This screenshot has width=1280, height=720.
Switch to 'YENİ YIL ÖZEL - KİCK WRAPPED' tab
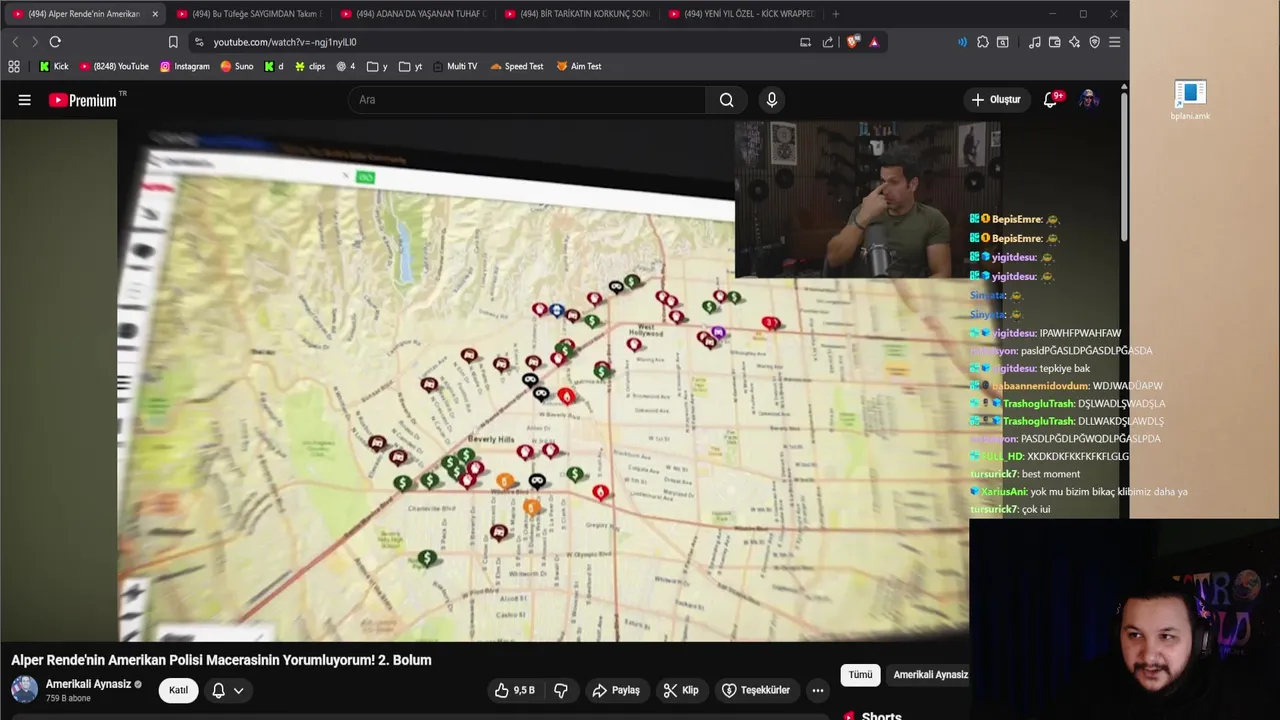(x=741, y=14)
